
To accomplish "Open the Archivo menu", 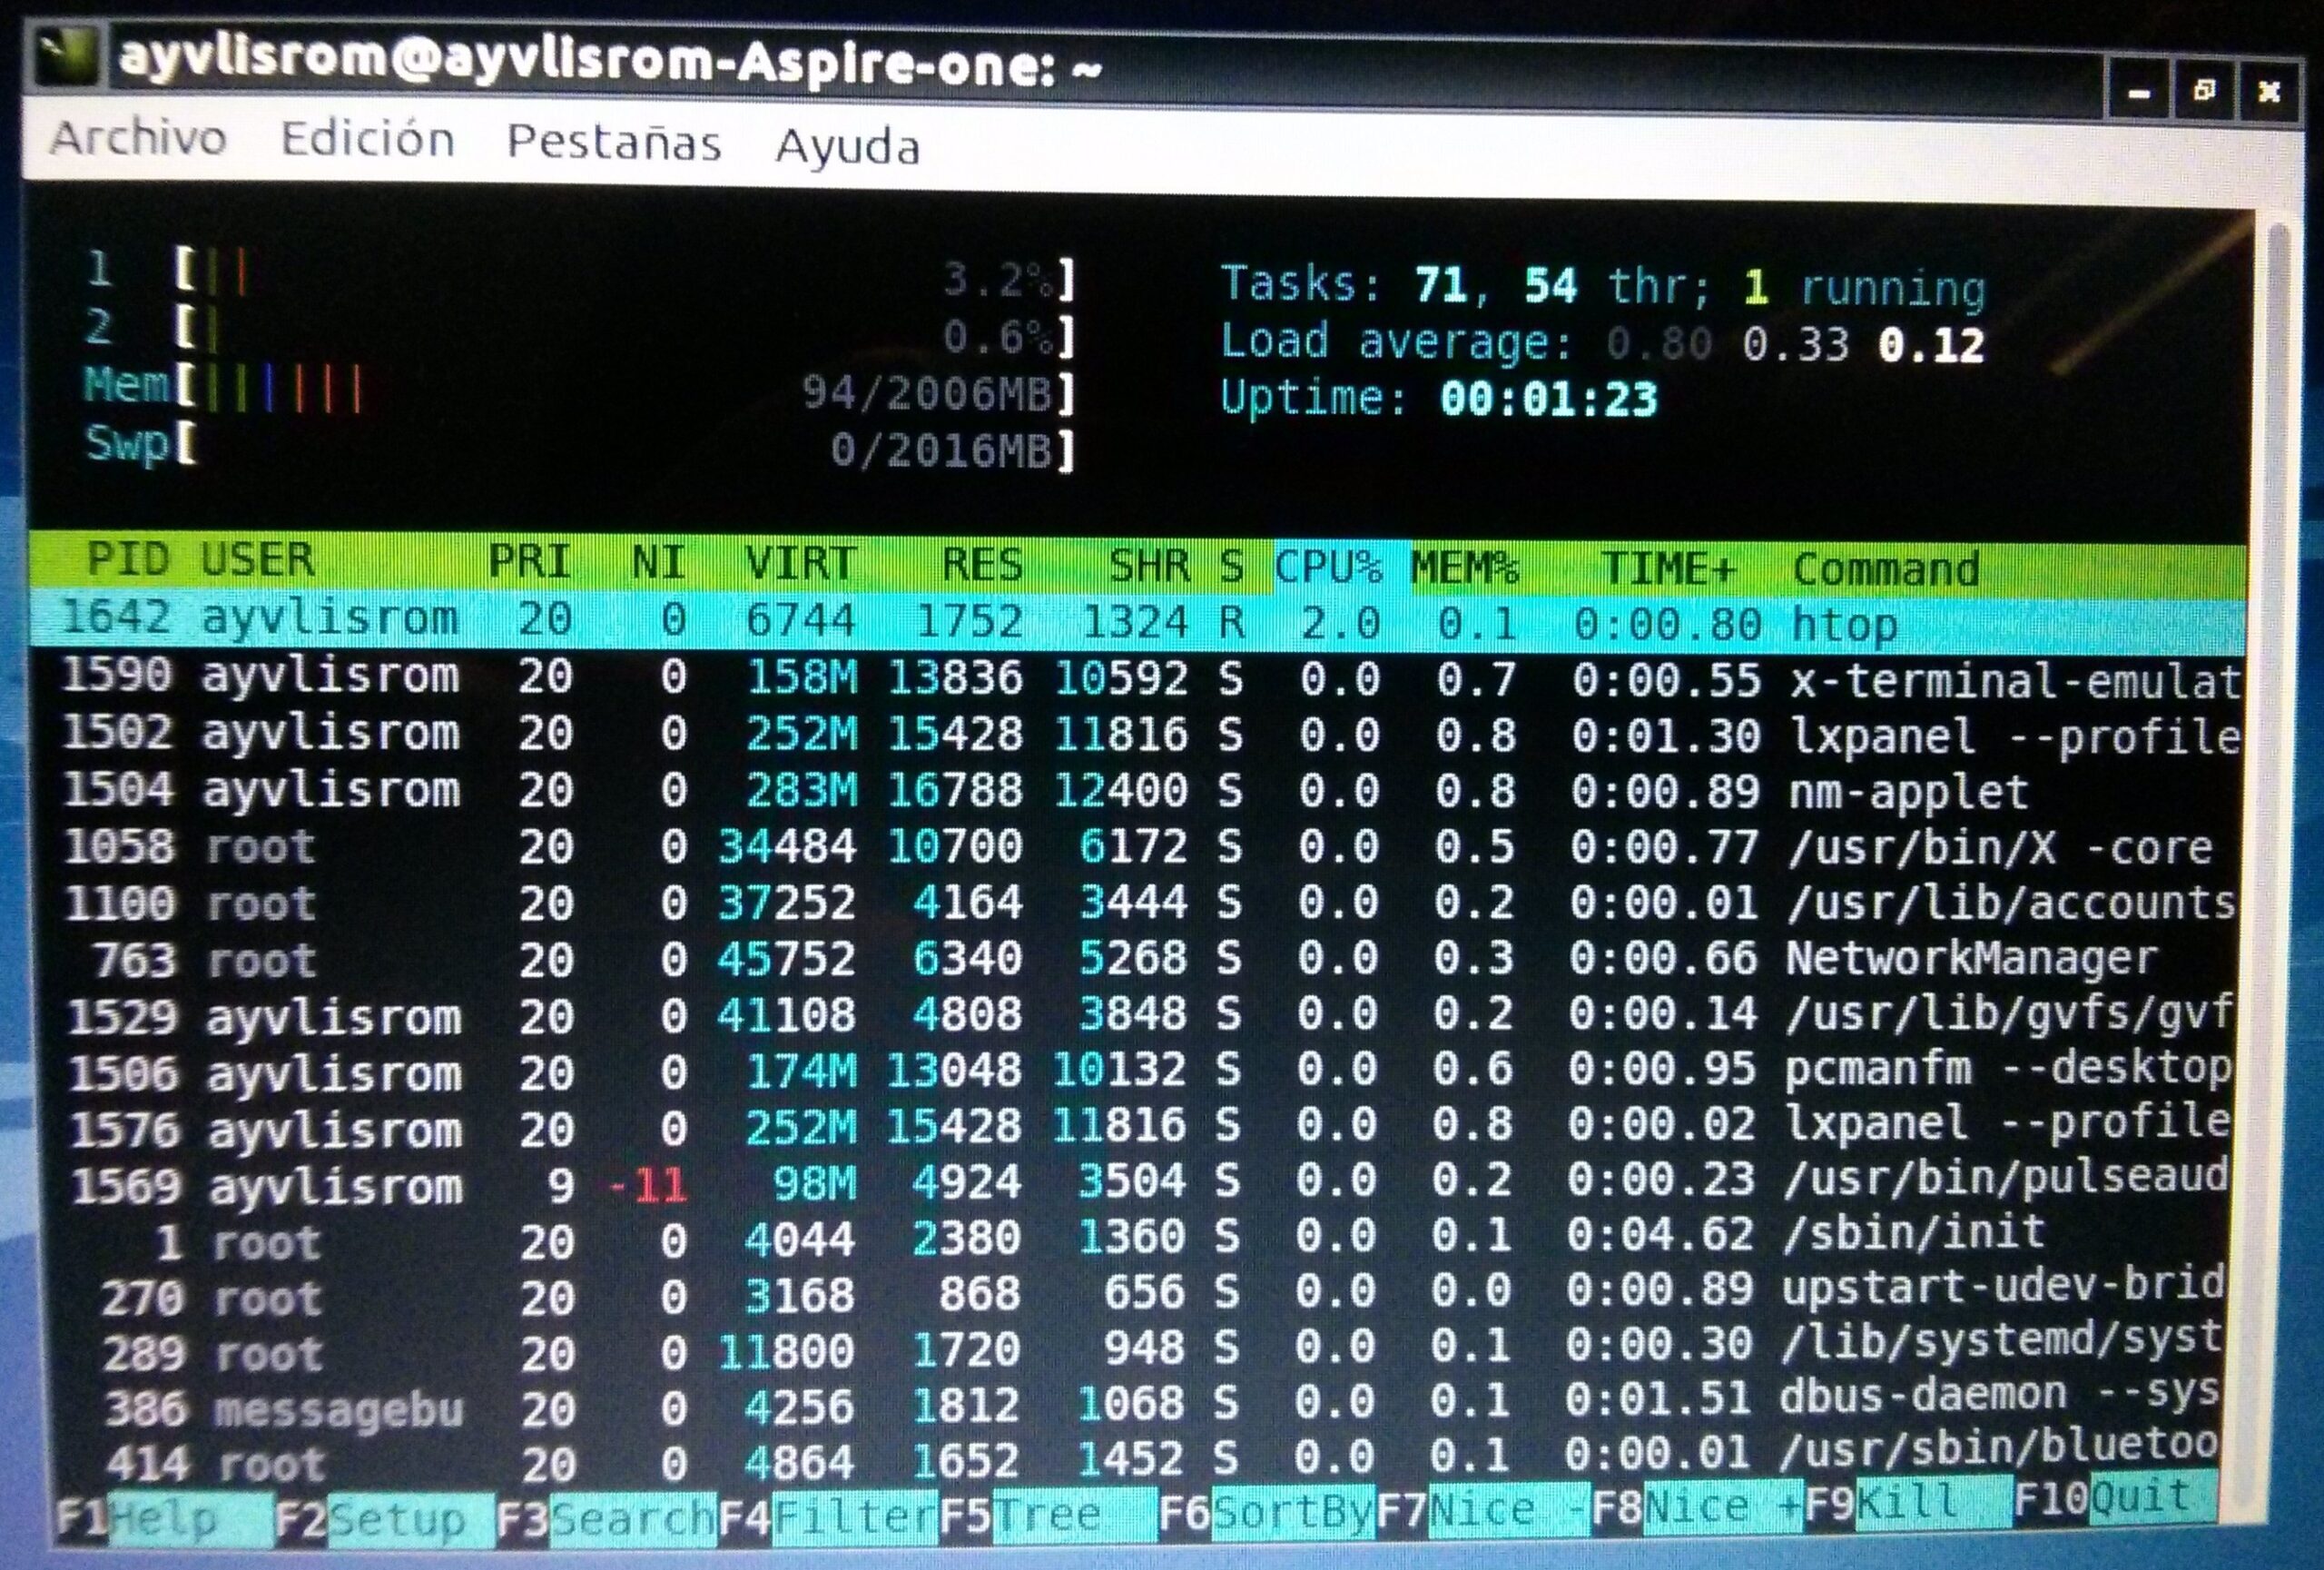I will coord(138,138).
